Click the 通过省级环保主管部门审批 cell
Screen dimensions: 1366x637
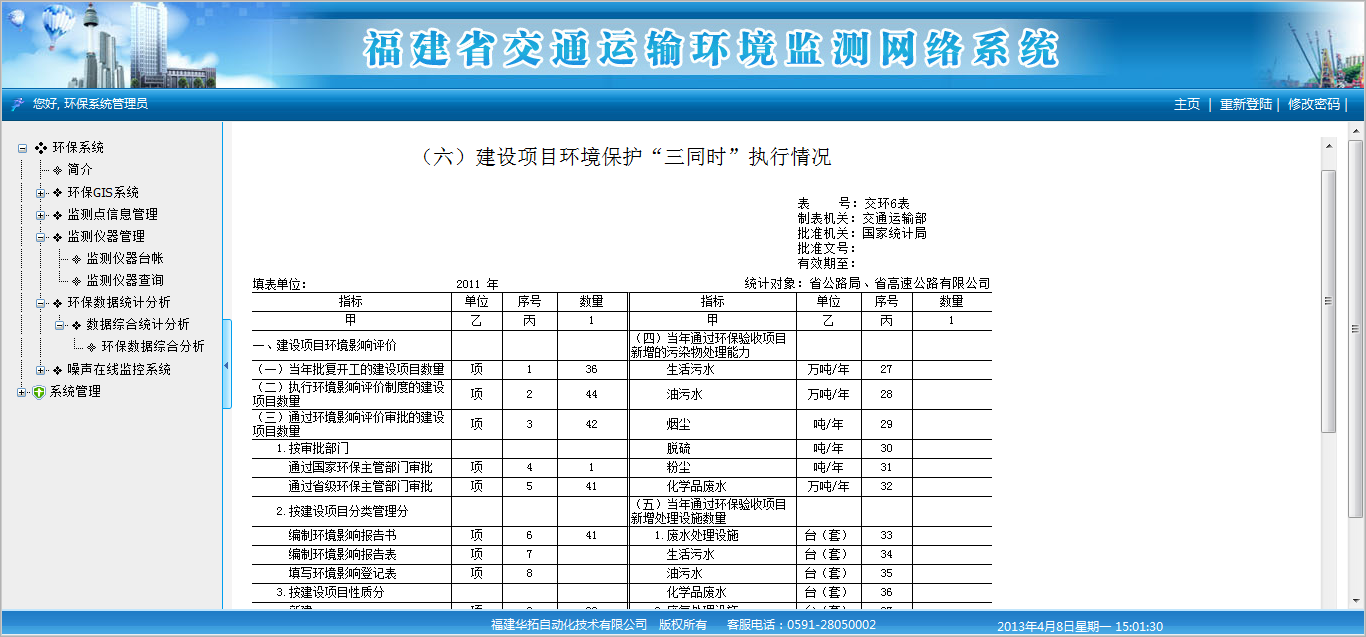[351, 486]
